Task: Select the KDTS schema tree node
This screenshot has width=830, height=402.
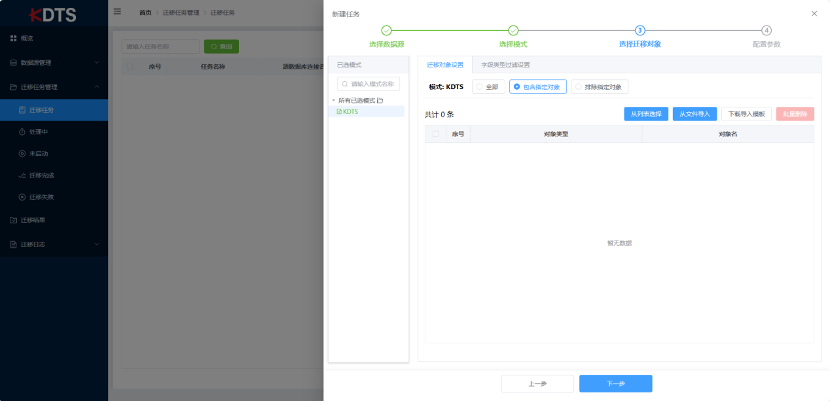Action: coord(366,111)
